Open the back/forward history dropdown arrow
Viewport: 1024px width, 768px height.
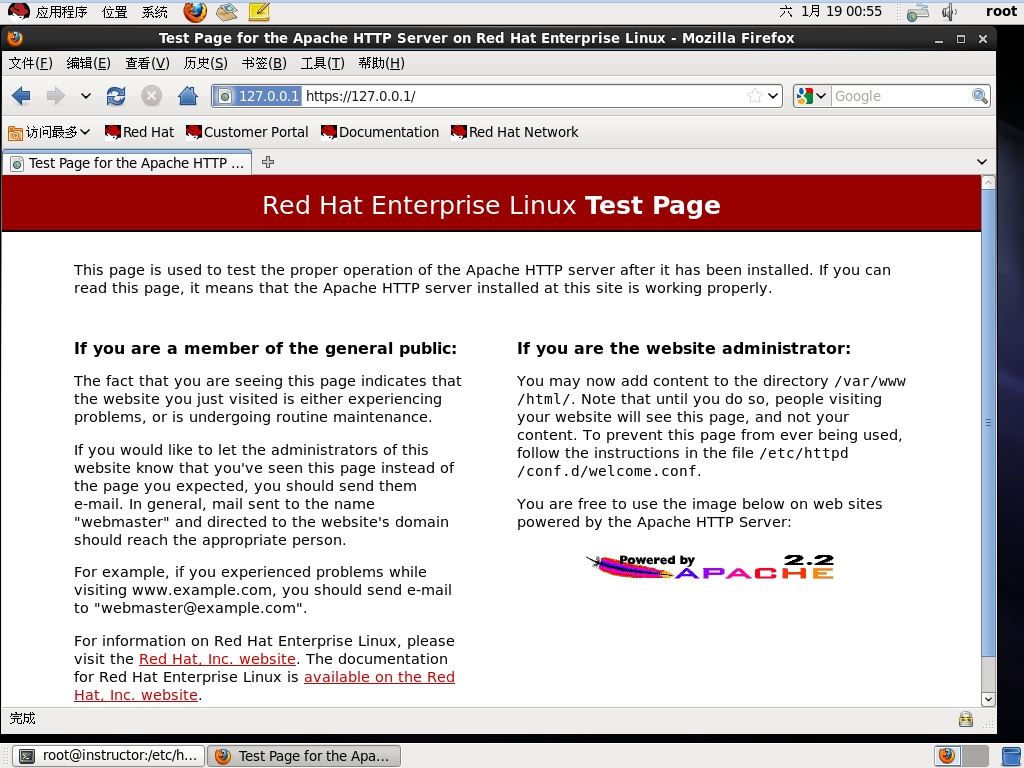86,96
